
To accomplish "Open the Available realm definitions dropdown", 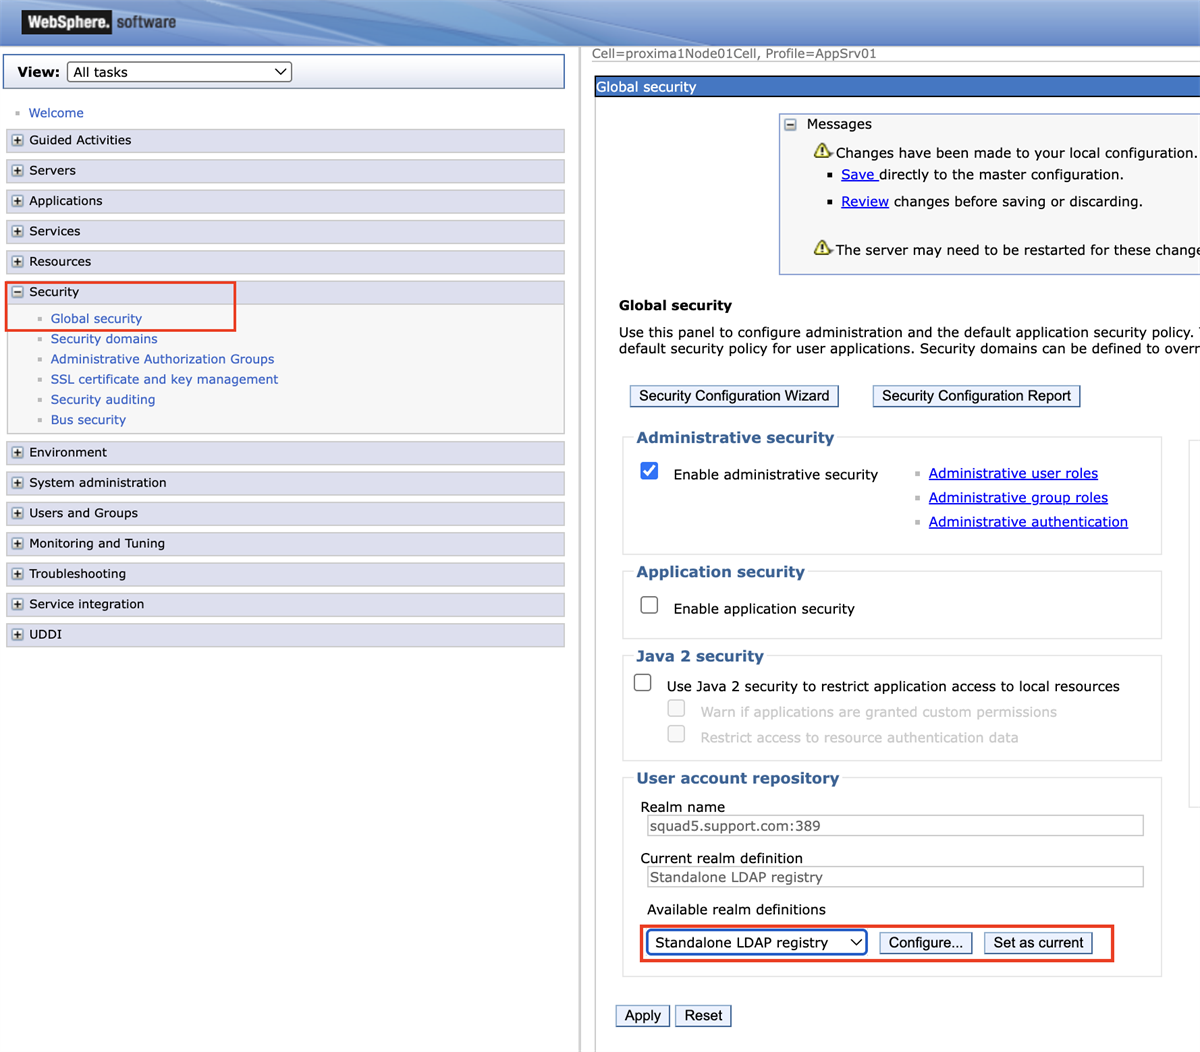I will click(755, 942).
